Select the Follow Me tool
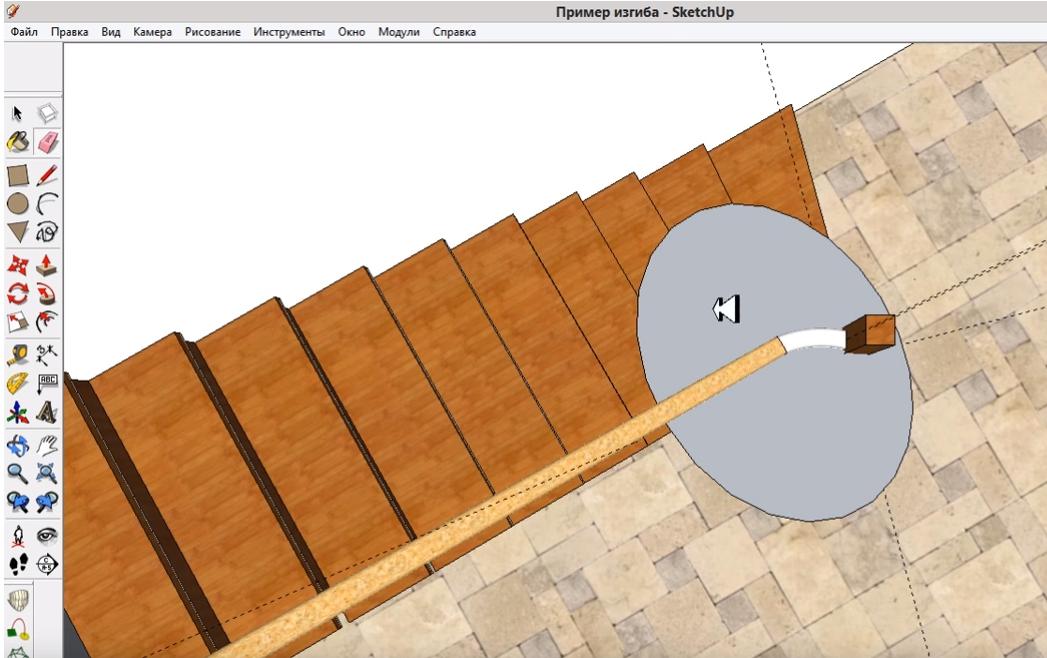Image resolution: width=1047 pixels, height=658 pixels. point(47,294)
